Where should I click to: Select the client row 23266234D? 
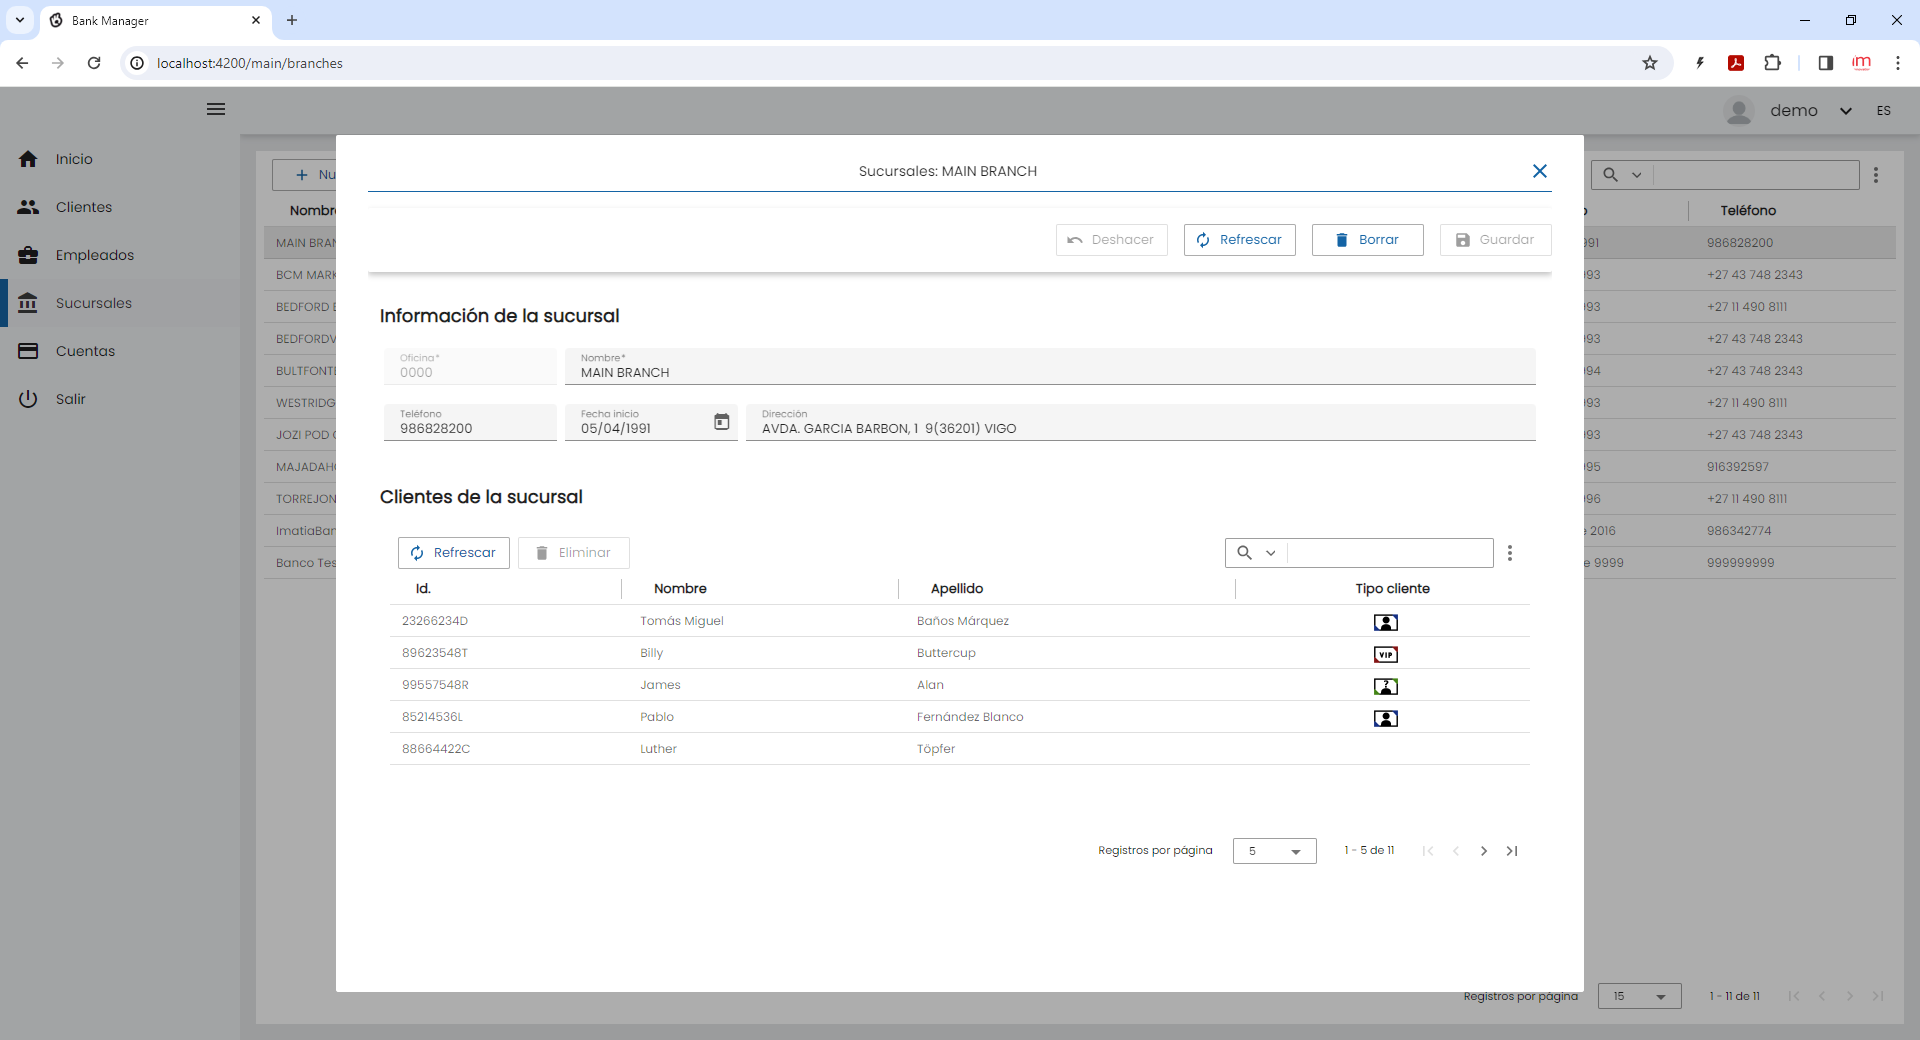960,621
